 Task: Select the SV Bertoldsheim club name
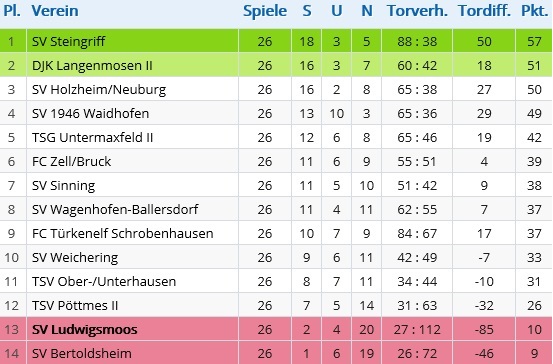pos(81,353)
